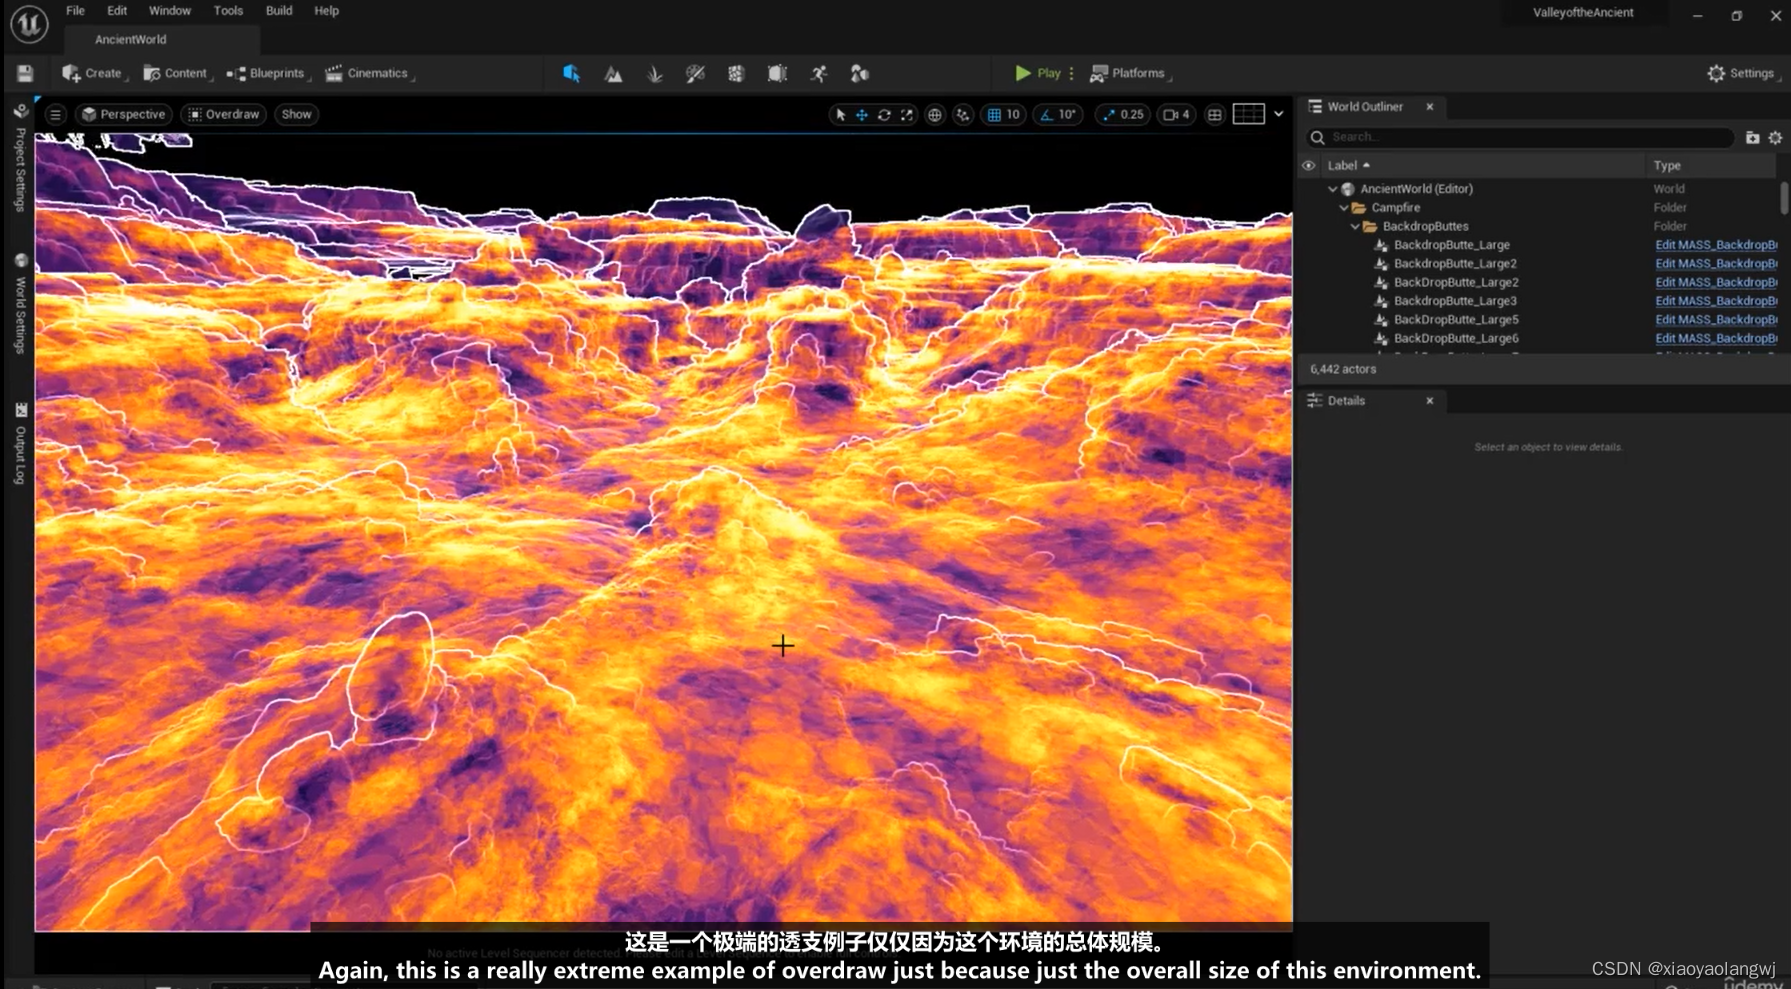Open Edit MASS link for BackdropButte_Large3
This screenshot has width=1791, height=989.
point(1715,301)
